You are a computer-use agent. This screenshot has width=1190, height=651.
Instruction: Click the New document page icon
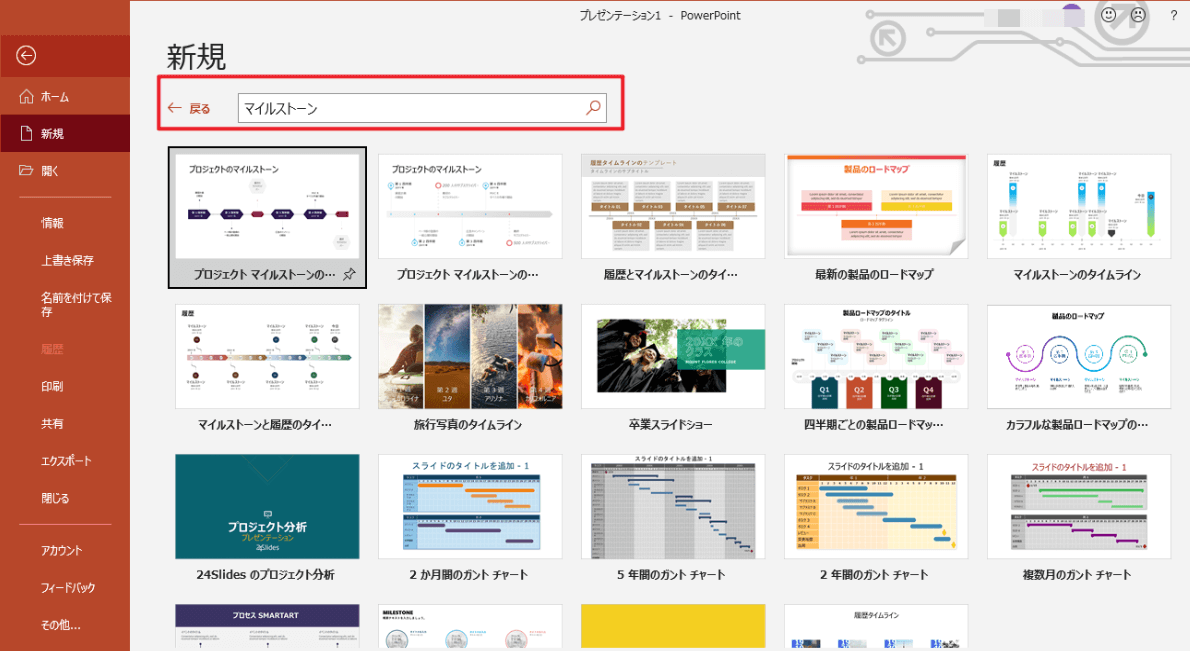tap(26, 134)
